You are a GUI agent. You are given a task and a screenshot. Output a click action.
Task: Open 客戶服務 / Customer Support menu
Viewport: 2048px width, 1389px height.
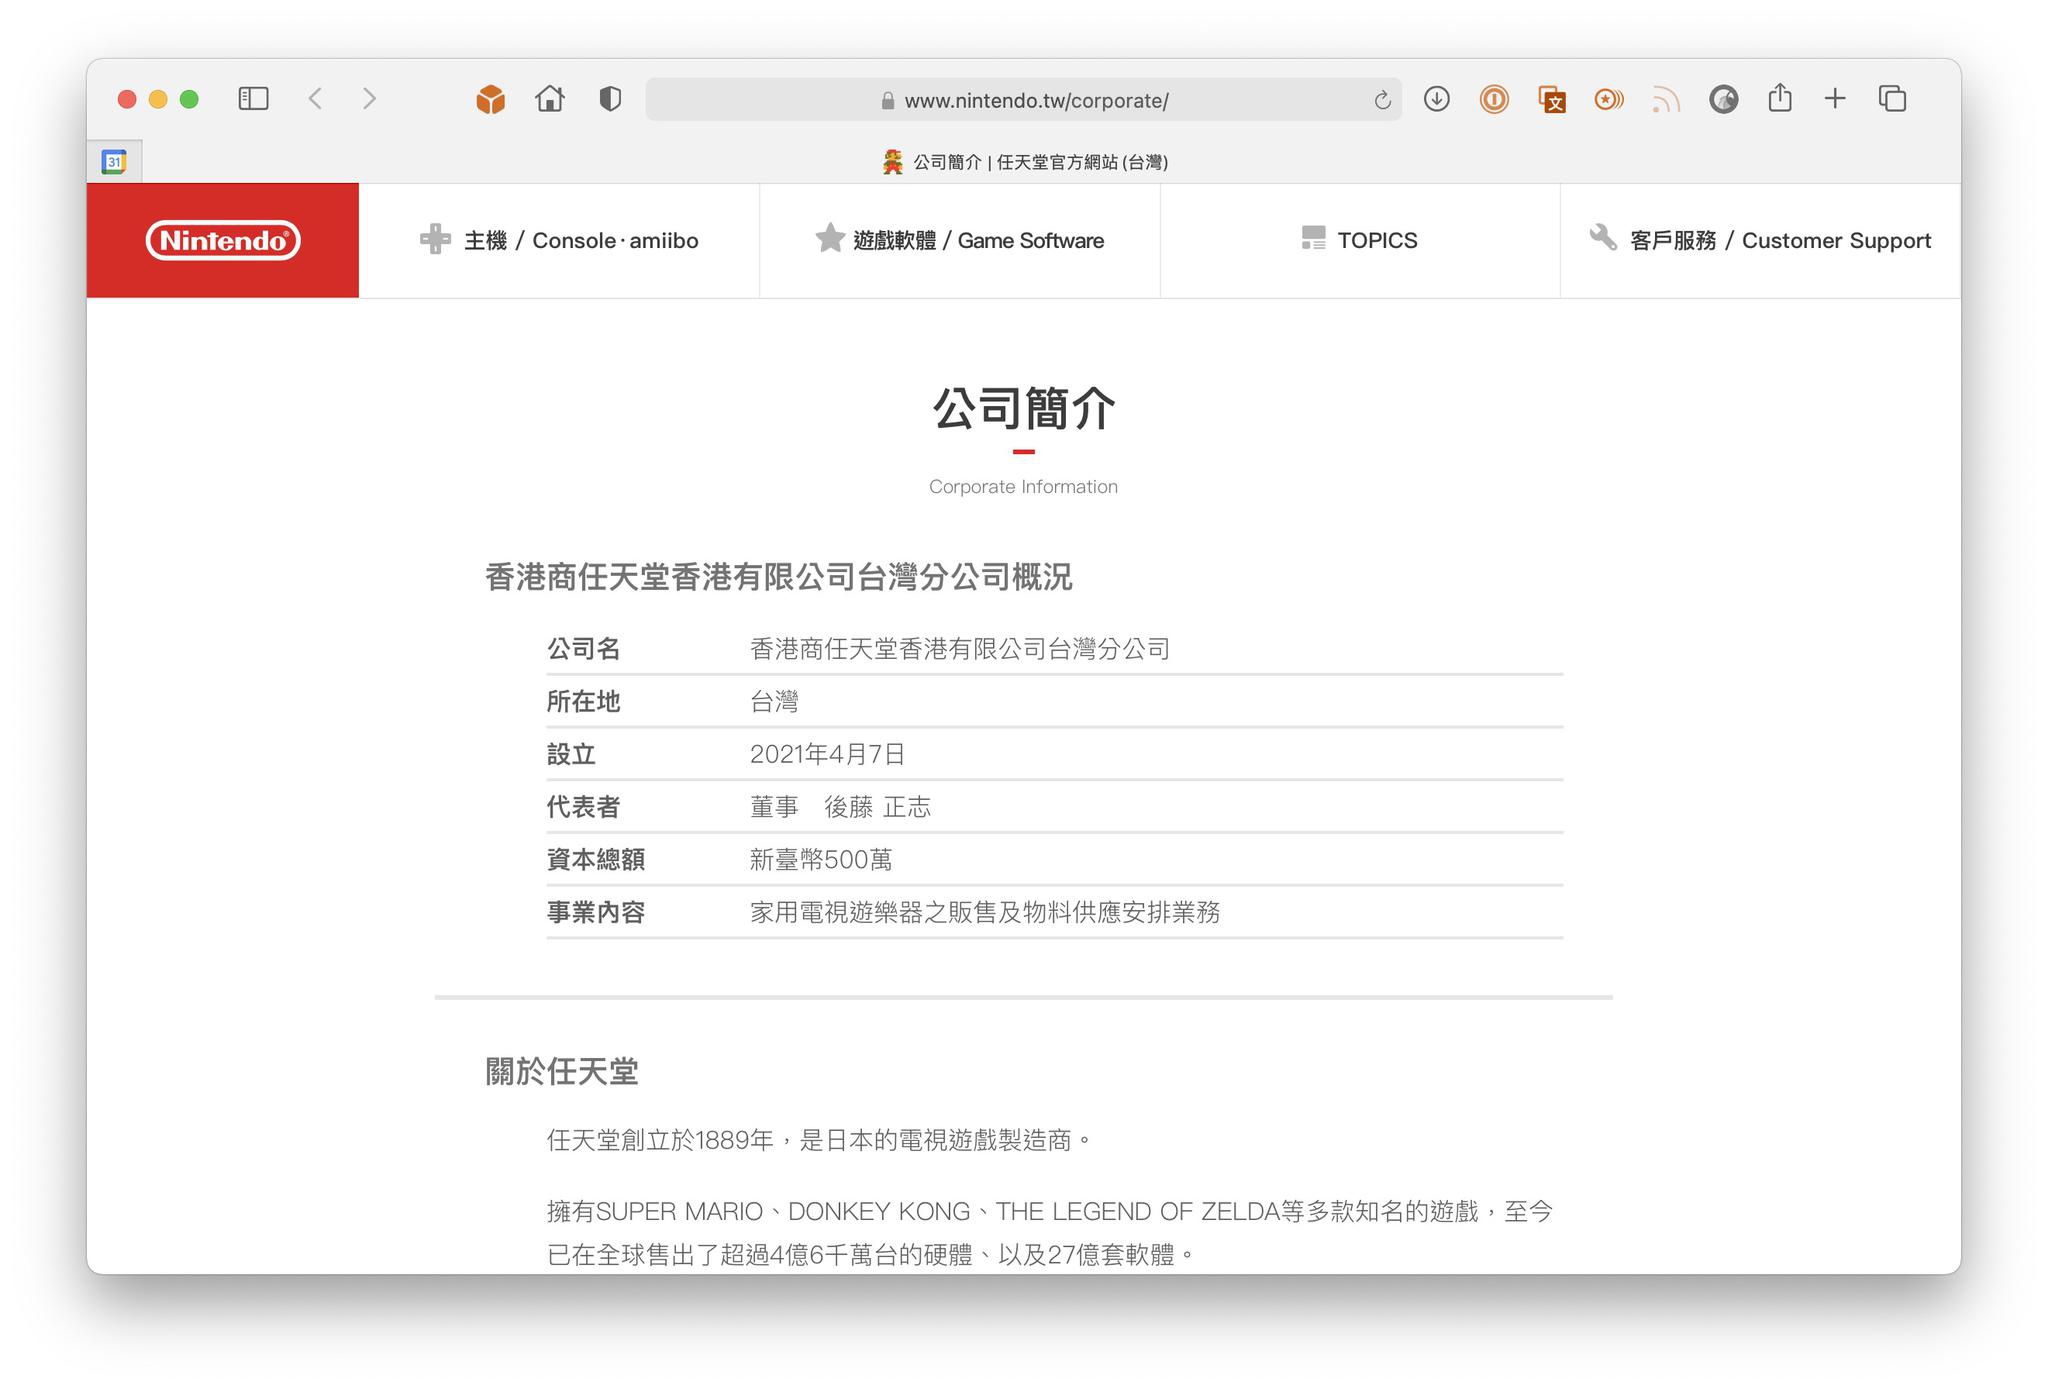click(x=1760, y=240)
